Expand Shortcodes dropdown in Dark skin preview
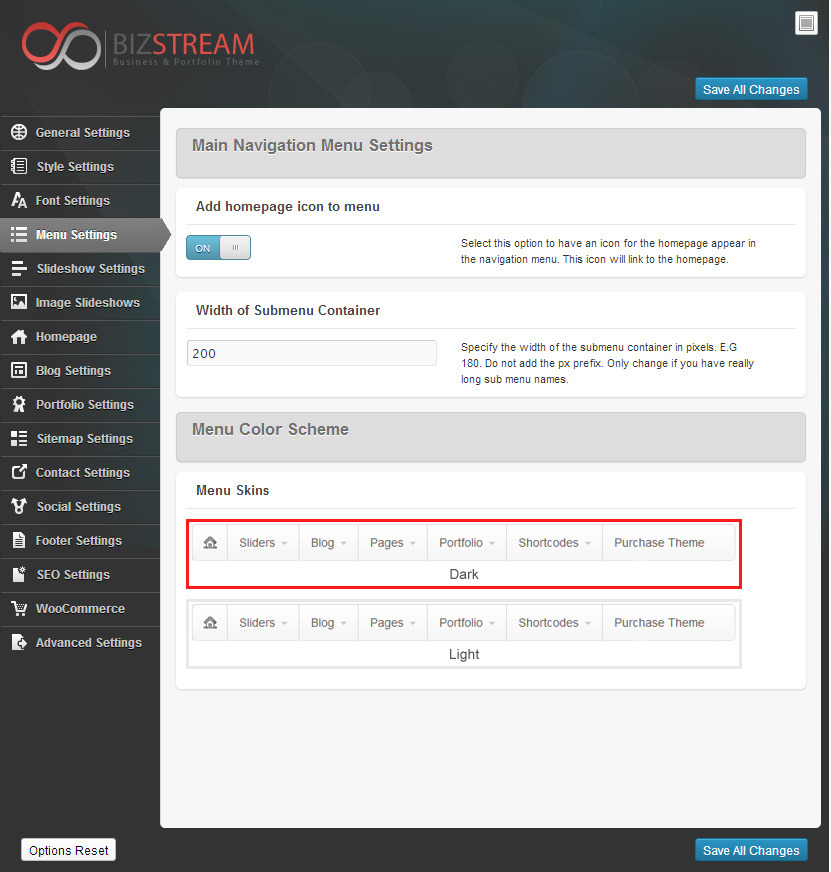The height and width of the screenshot is (872, 831). [x=554, y=543]
